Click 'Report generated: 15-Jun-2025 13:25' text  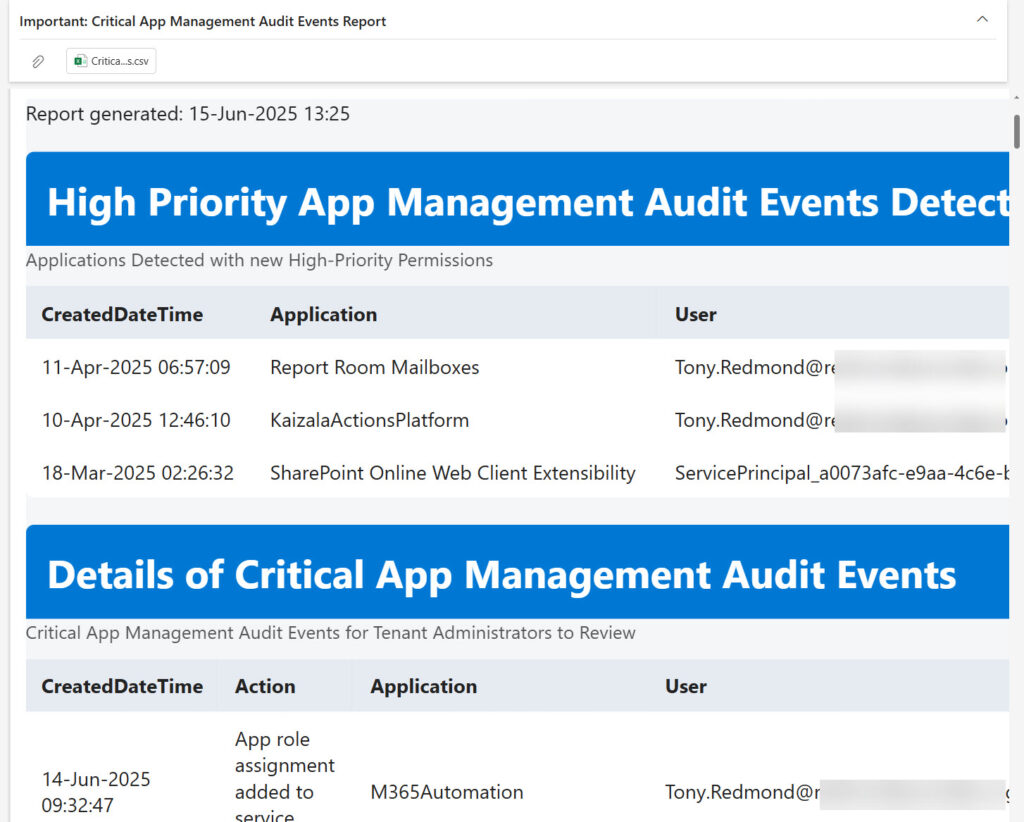point(187,114)
